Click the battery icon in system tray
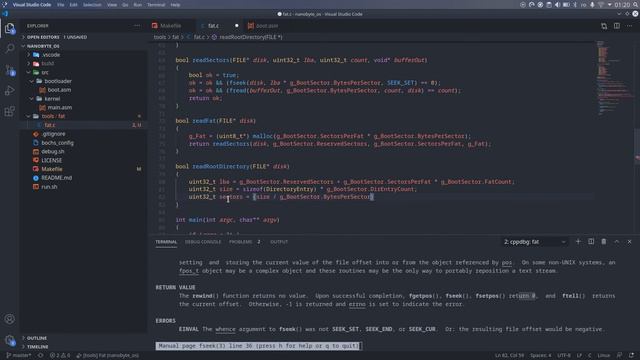The height and width of the screenshot is (360, 640). (566, 5)
